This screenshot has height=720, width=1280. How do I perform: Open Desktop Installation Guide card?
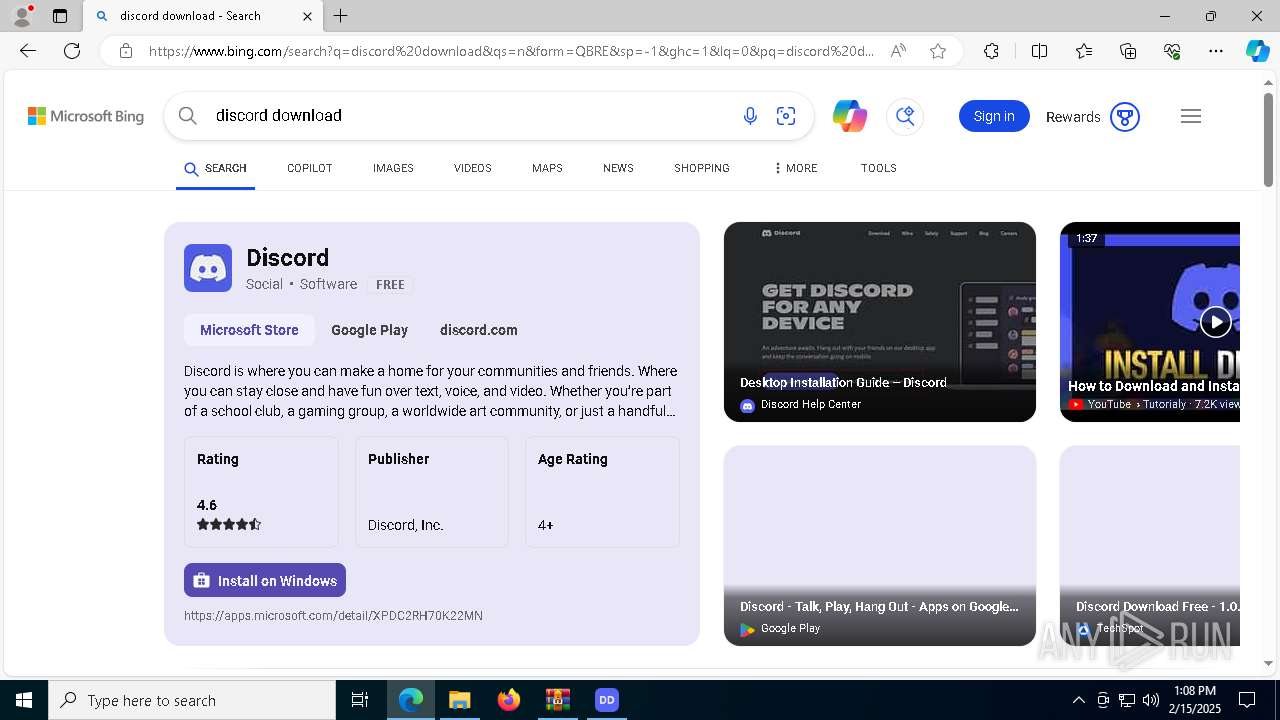point(880,322)
